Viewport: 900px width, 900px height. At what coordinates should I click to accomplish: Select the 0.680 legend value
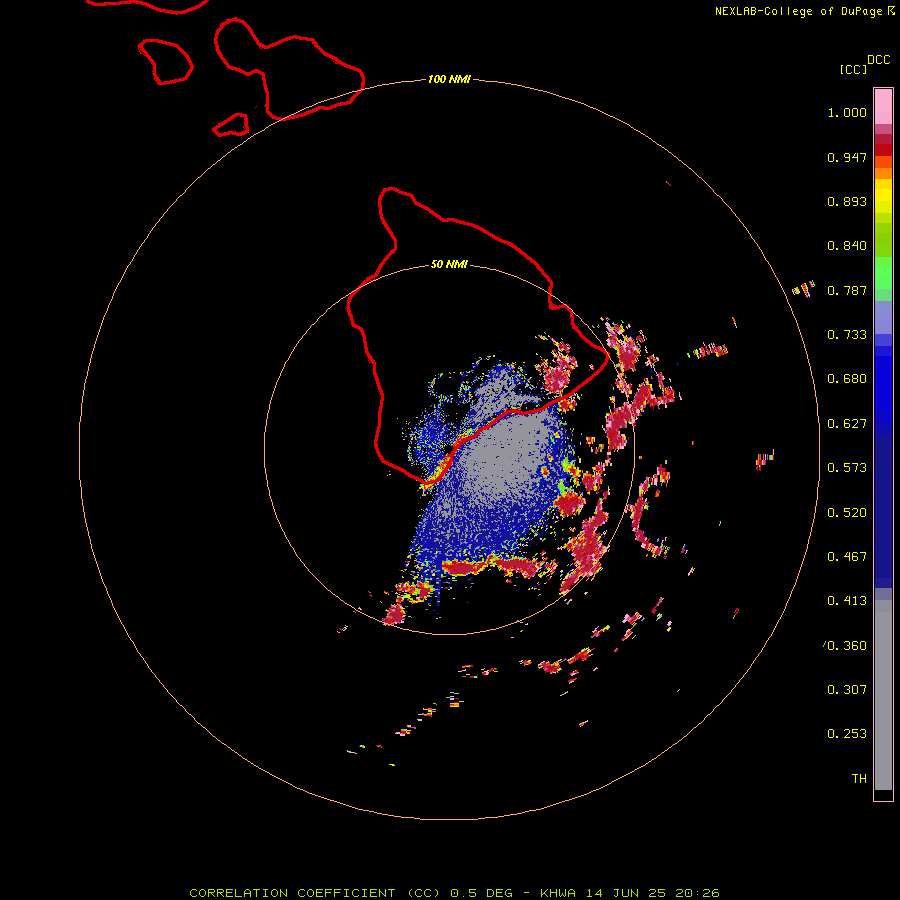click(847, 379)
